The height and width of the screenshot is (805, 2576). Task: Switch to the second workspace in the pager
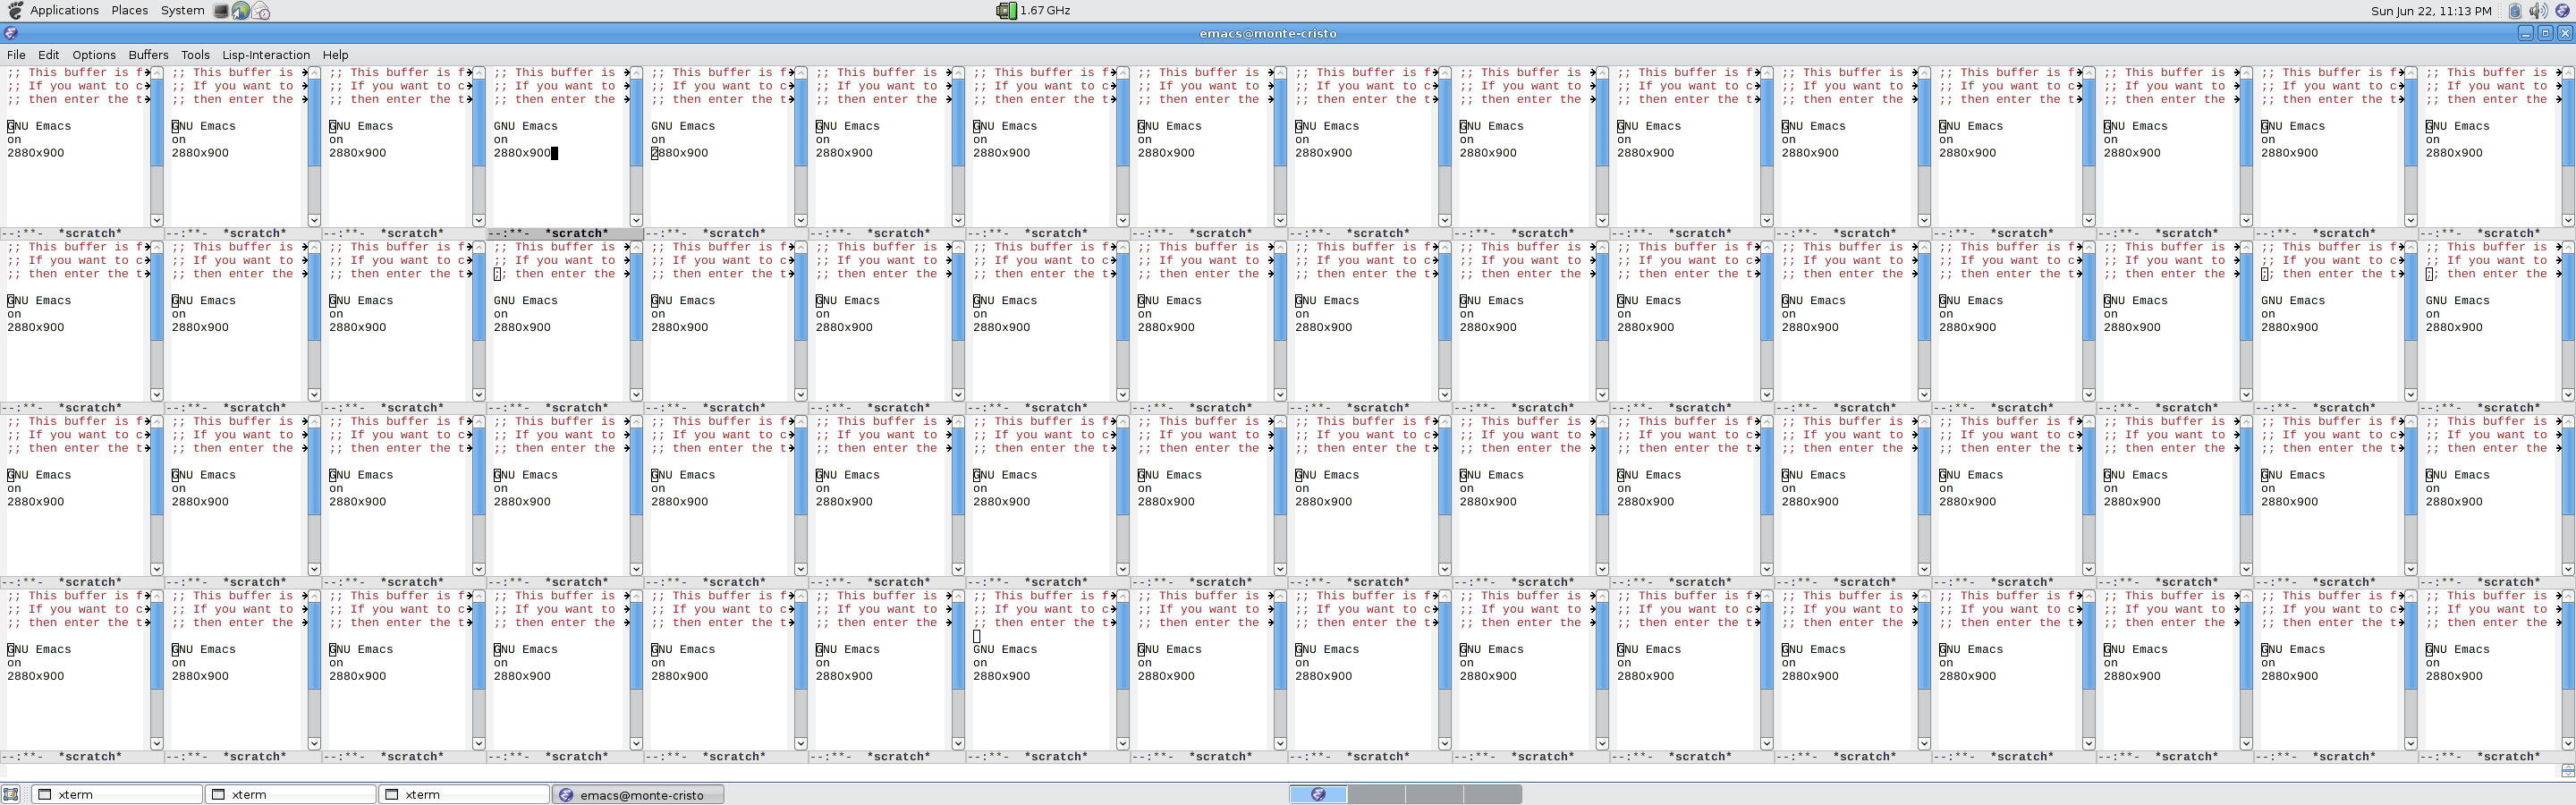point(1376,794)
